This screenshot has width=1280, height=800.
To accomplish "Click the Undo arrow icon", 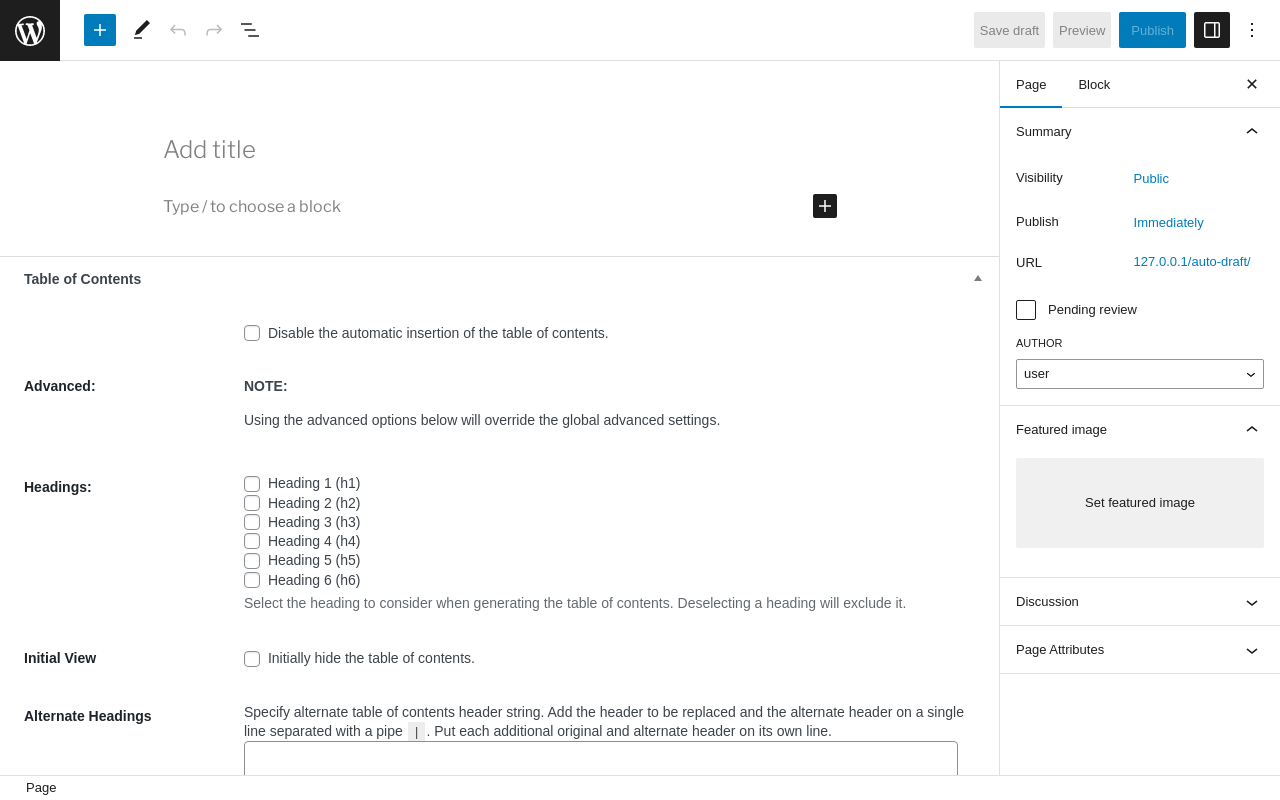I will click(178, 30).
